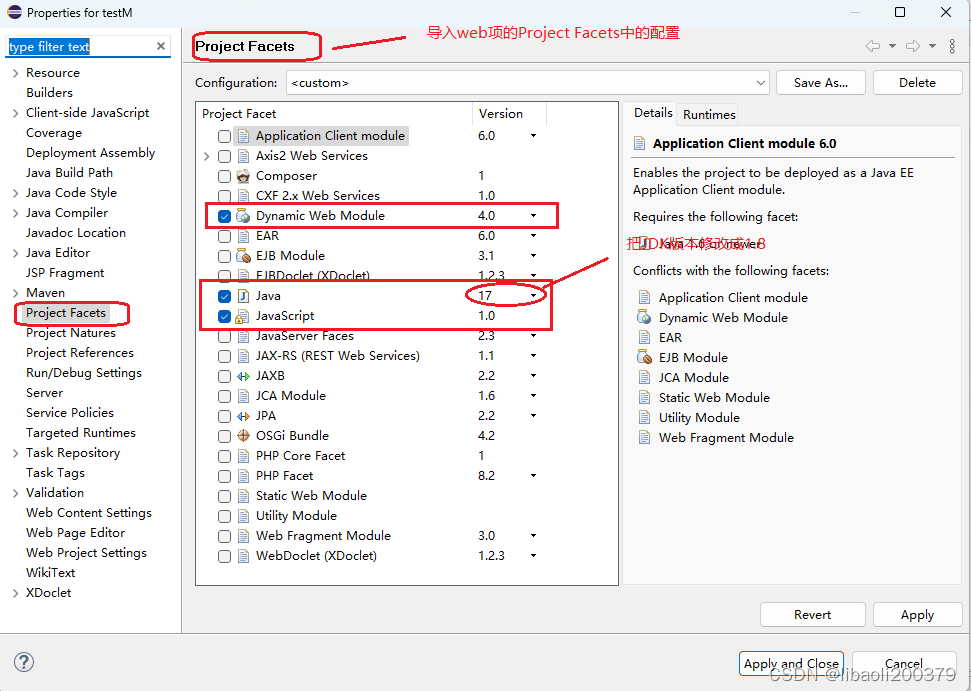
Task: Open the Java version 17 dropdown
Action: 533,295
